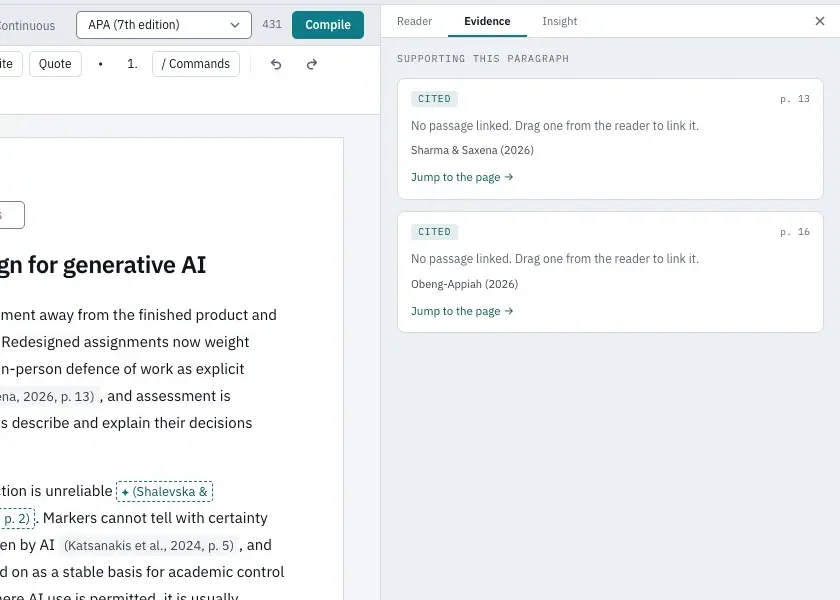Switch to the Reader tab

click(x=415, y=21)
